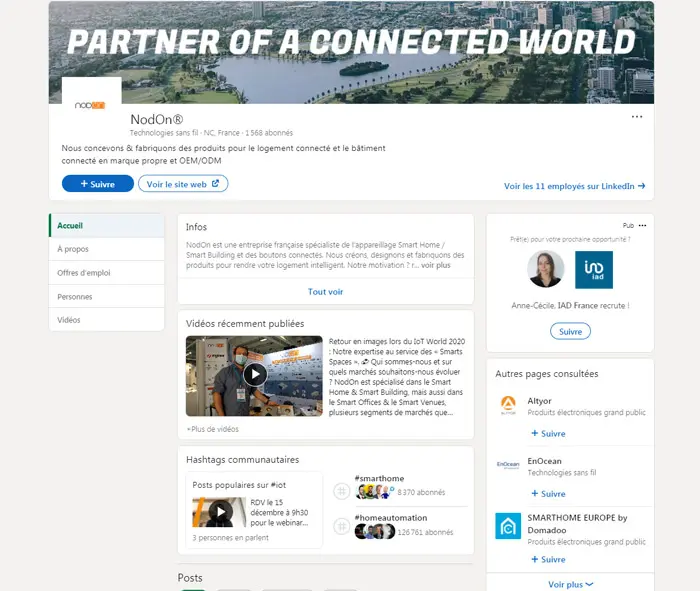Open the three-dot menu beside NodOn header
Screen dimensions: 700x591
(x=637, y=117)
